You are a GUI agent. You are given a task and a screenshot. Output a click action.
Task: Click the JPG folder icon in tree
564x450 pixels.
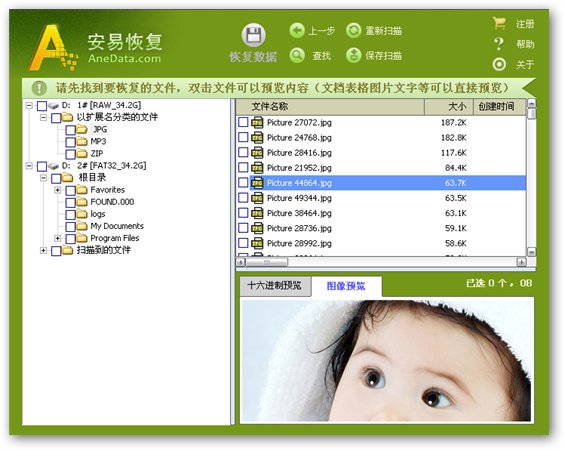[x=82, y=129]
